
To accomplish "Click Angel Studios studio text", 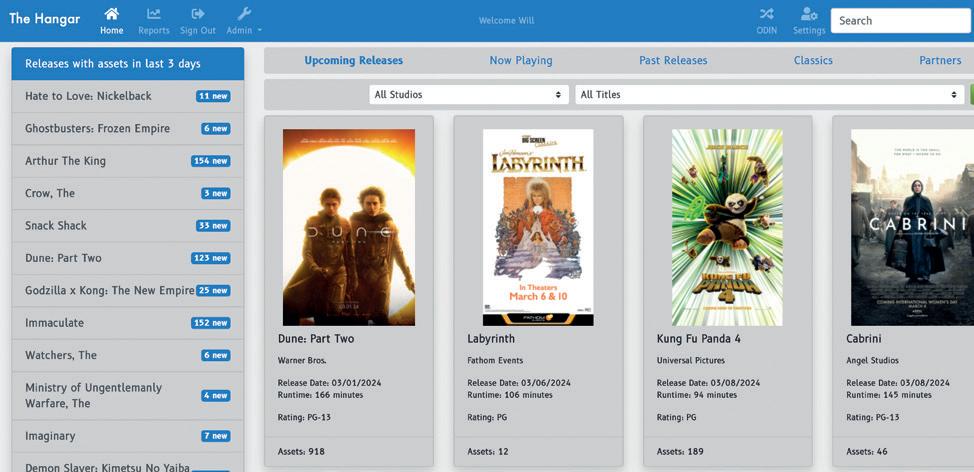I will pyautogui.click(x=872, y=360).
